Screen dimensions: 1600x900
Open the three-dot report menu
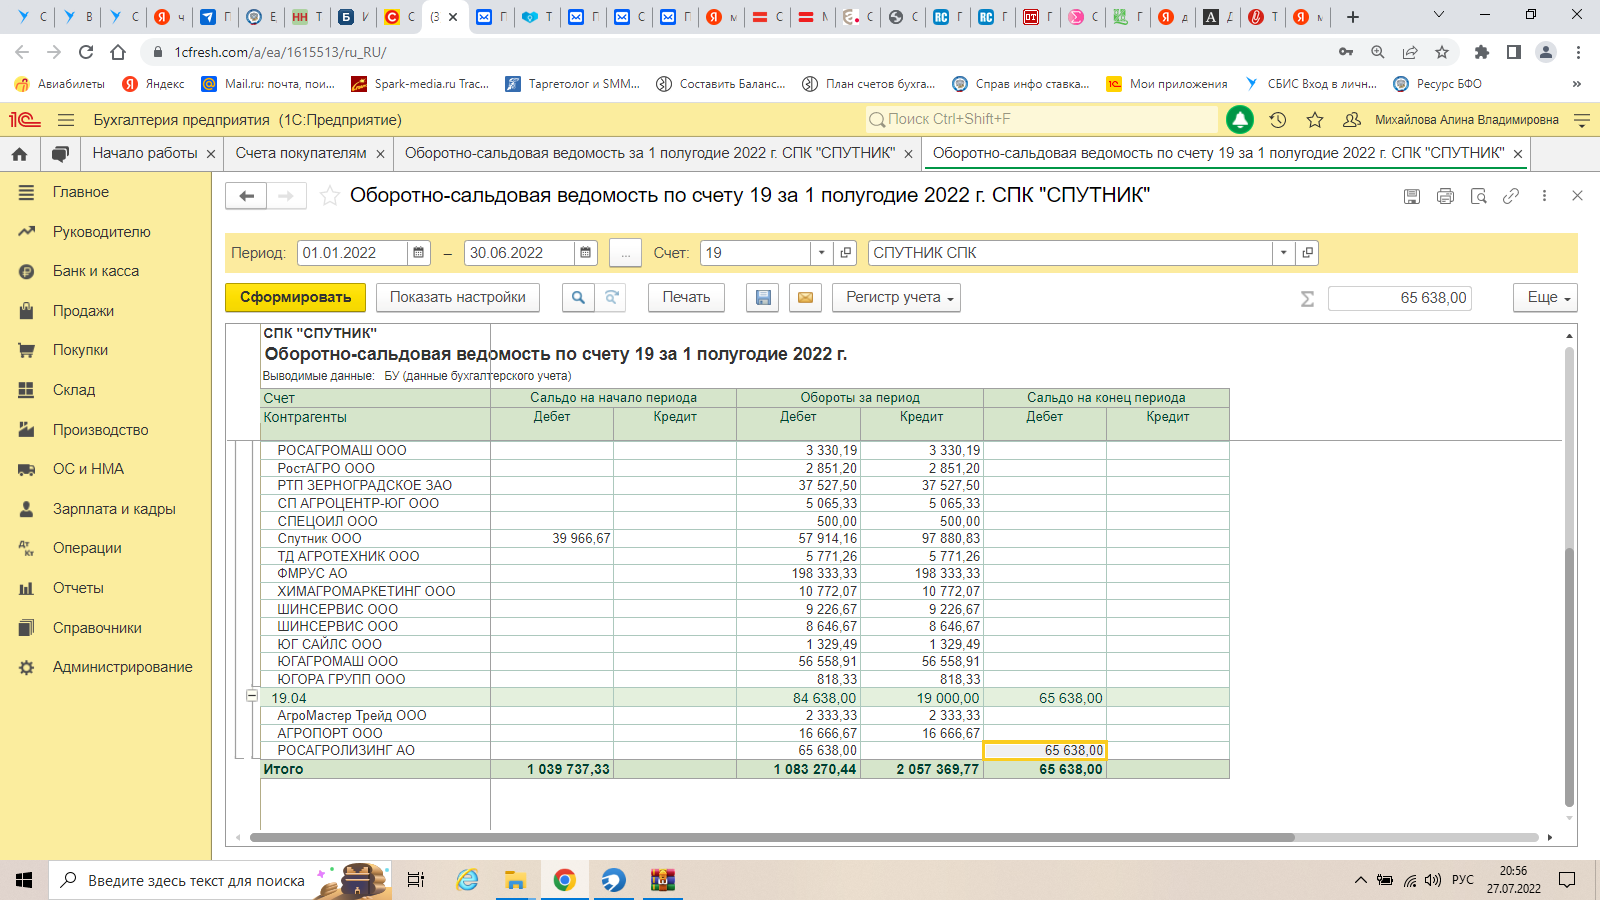click(x=1545, y=196)
